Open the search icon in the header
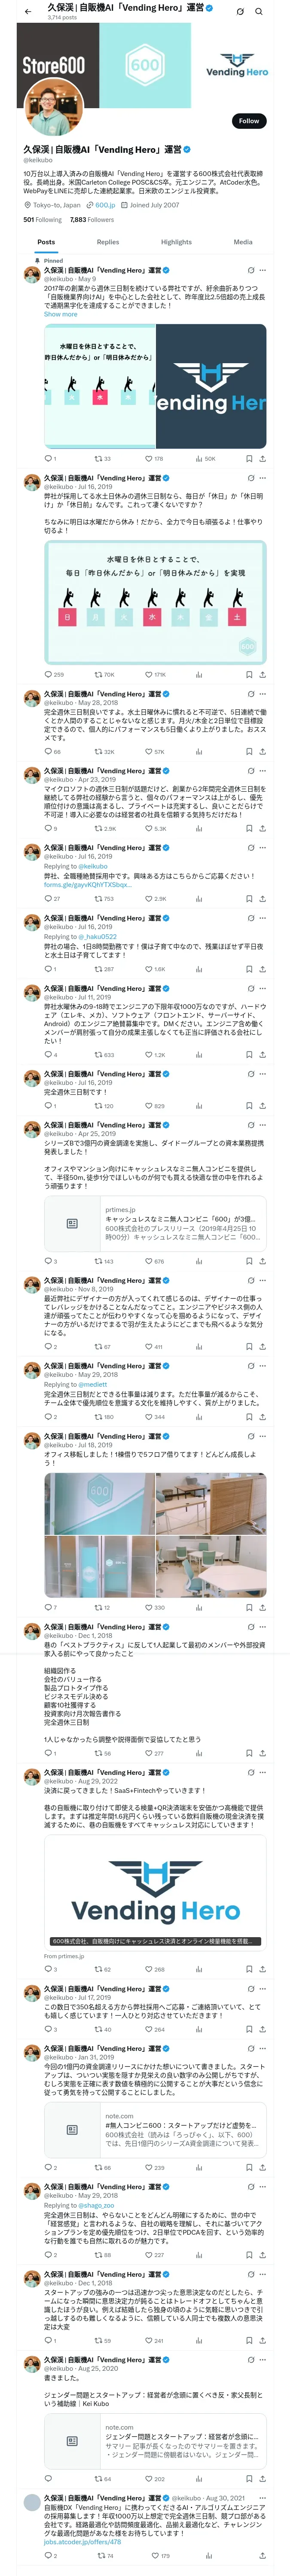Viewport: 290px width, 2576px height. 259,11
